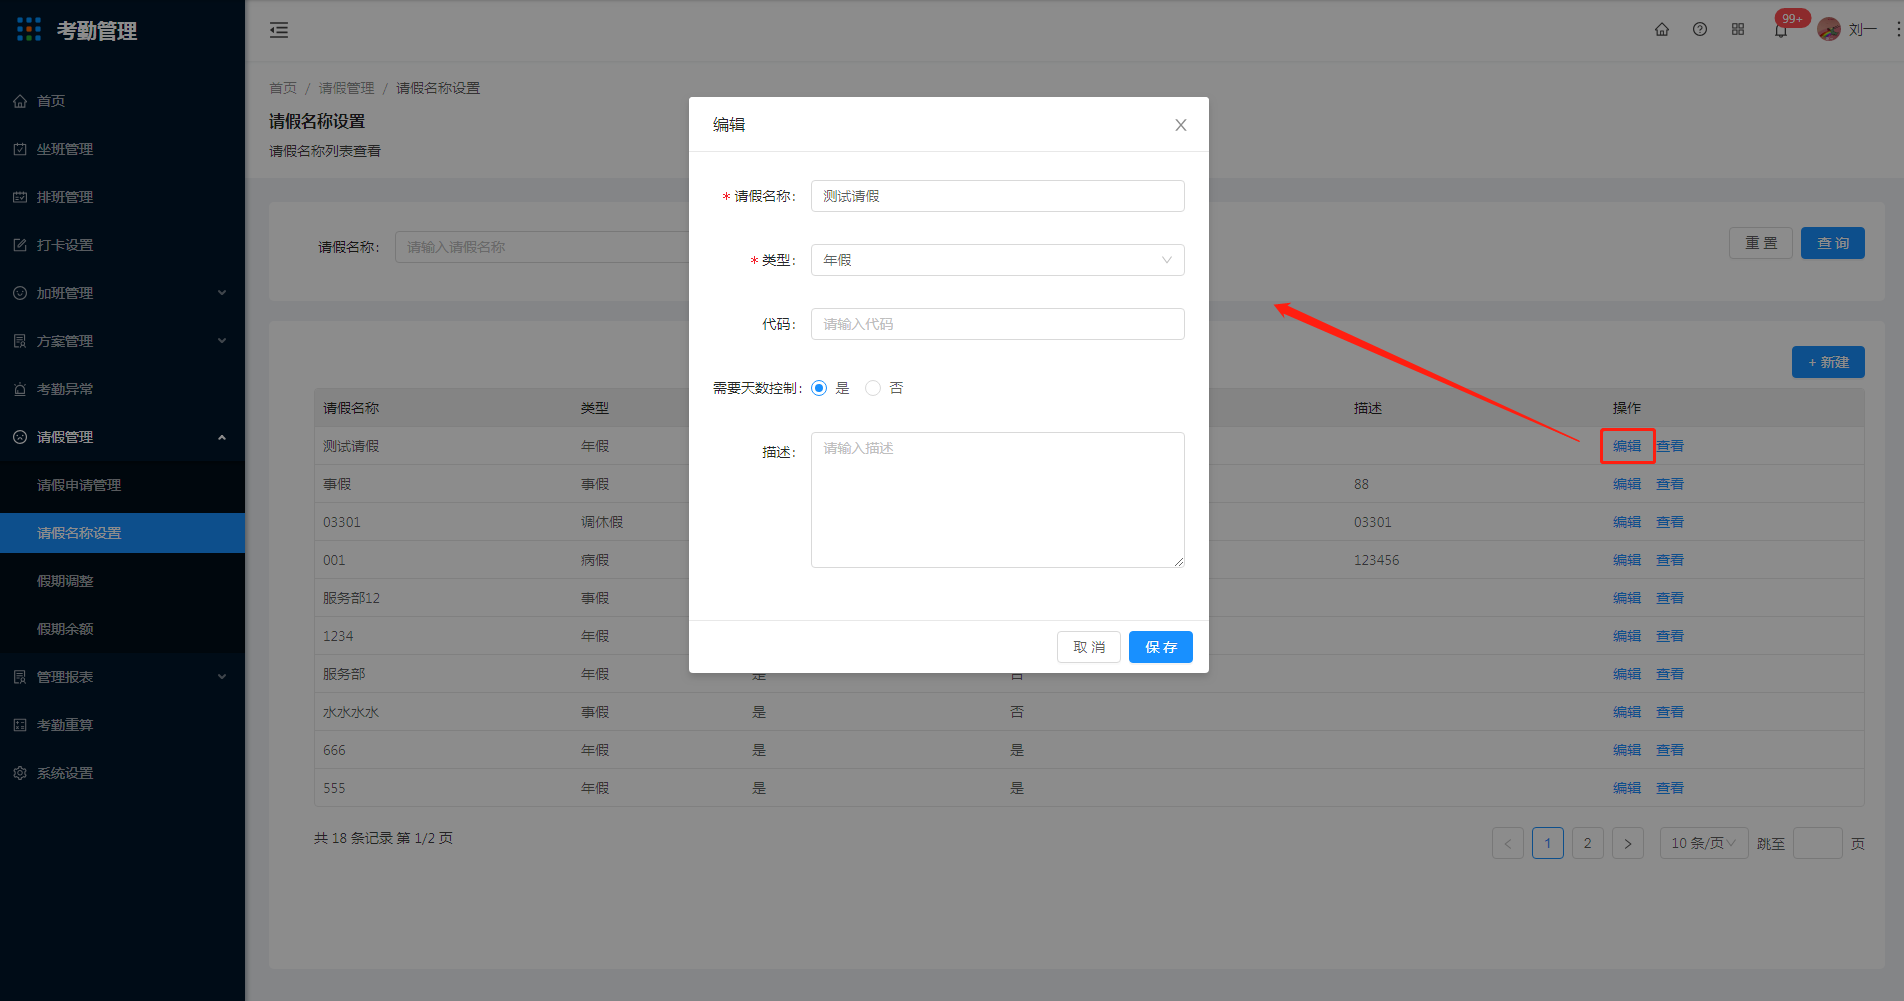Click the 查询 button
The height and width of the screenshot is (1001, 1904).
tap(1832, 243)
